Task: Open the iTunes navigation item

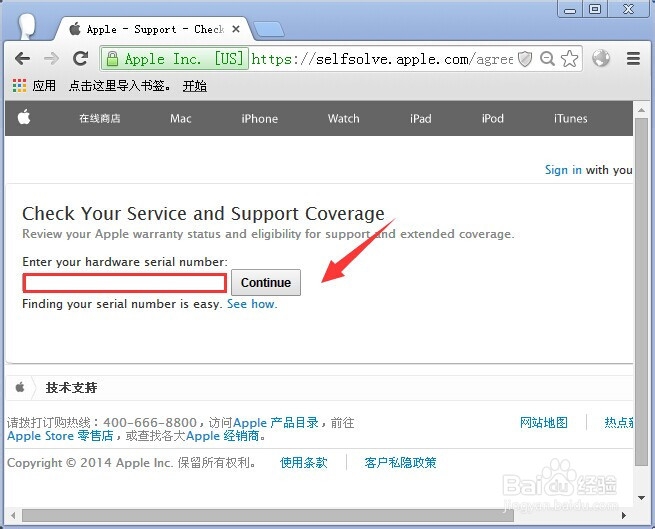Action: click(x=571, y=119)
